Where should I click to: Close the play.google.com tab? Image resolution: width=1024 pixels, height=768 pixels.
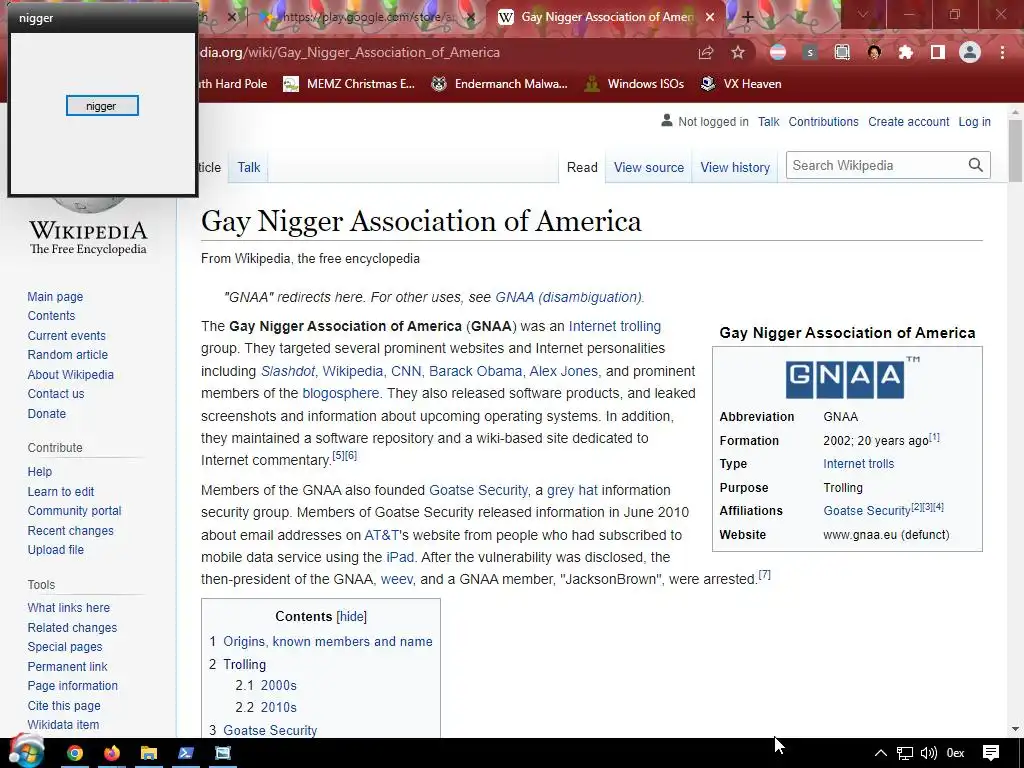471,18
